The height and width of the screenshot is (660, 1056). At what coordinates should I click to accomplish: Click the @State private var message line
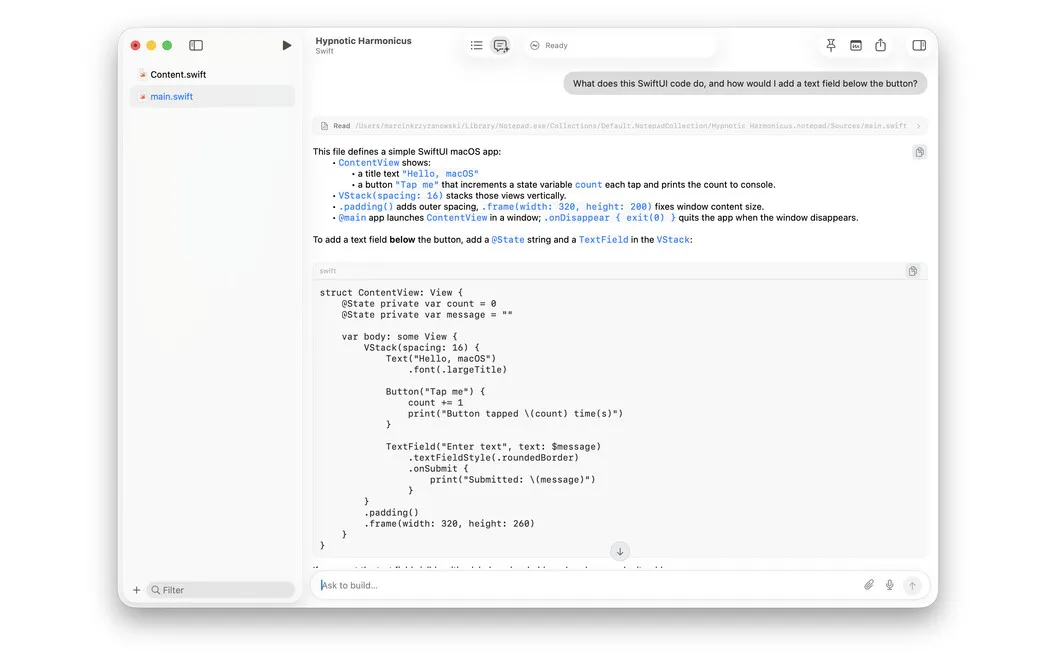pos(427,315)
